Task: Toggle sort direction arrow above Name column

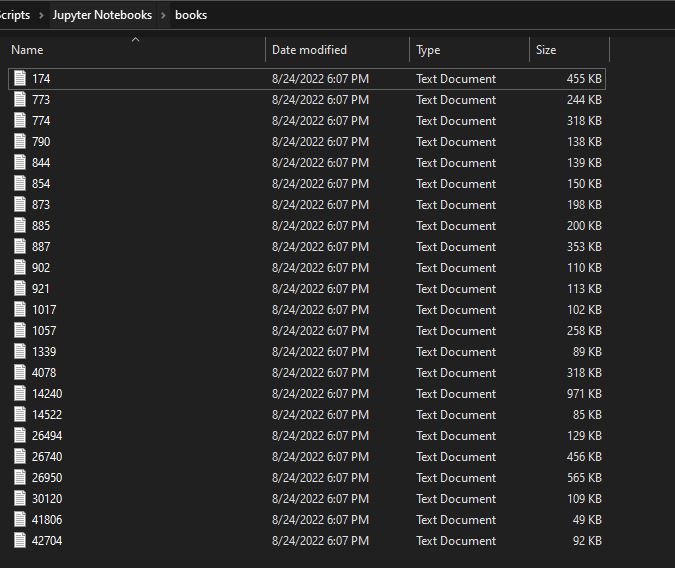Action: click(x=135, y=40)
